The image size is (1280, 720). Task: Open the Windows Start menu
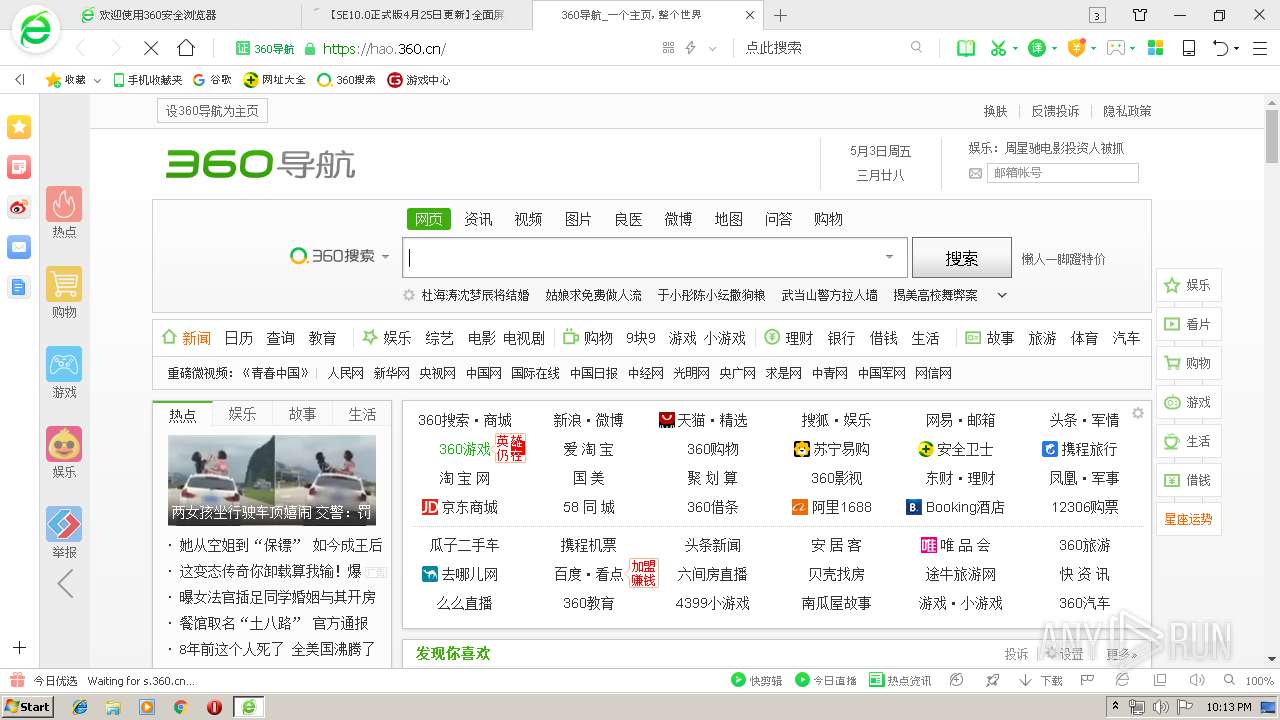pos(28,706)
